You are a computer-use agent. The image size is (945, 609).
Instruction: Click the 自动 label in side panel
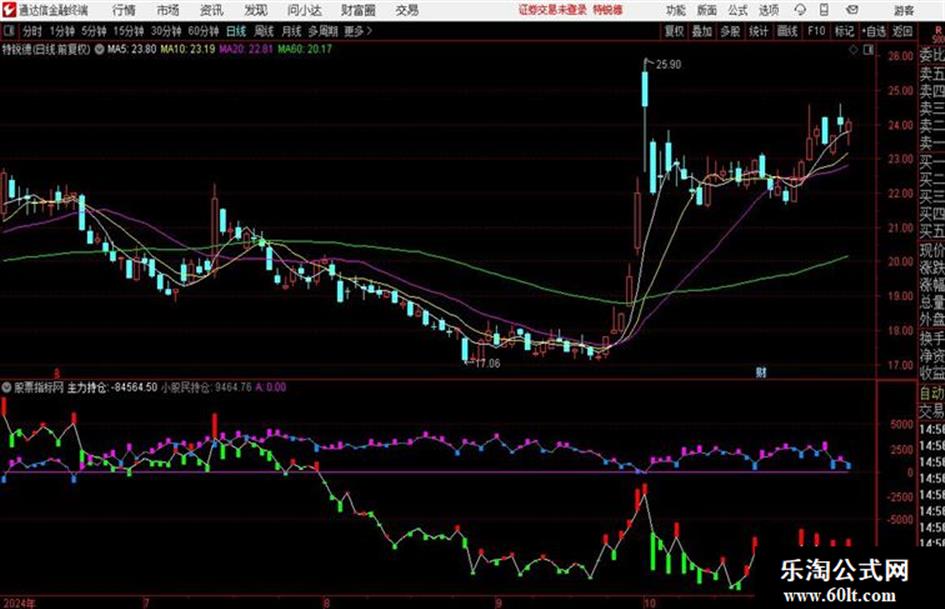(932, 393)
